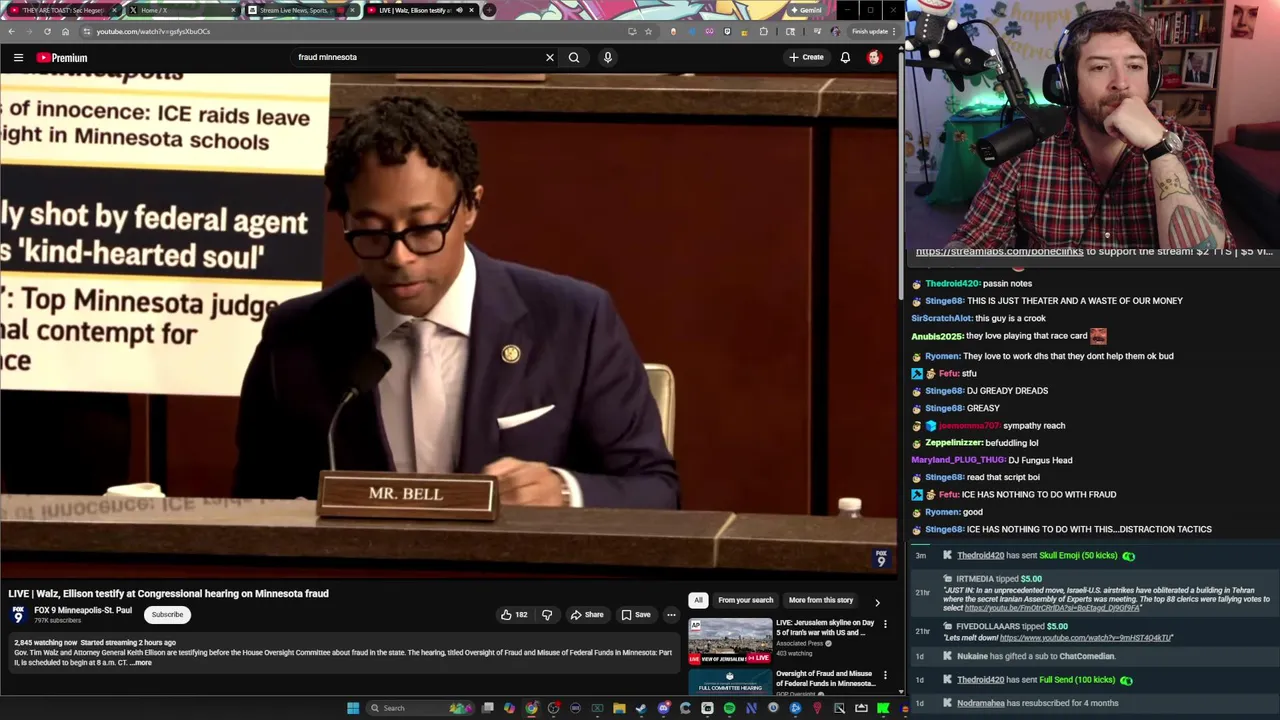Open FOX 9 Minneapolis-St. Paul channel name
Viewport: 1280px width, 720px height.
click(83, 610)
